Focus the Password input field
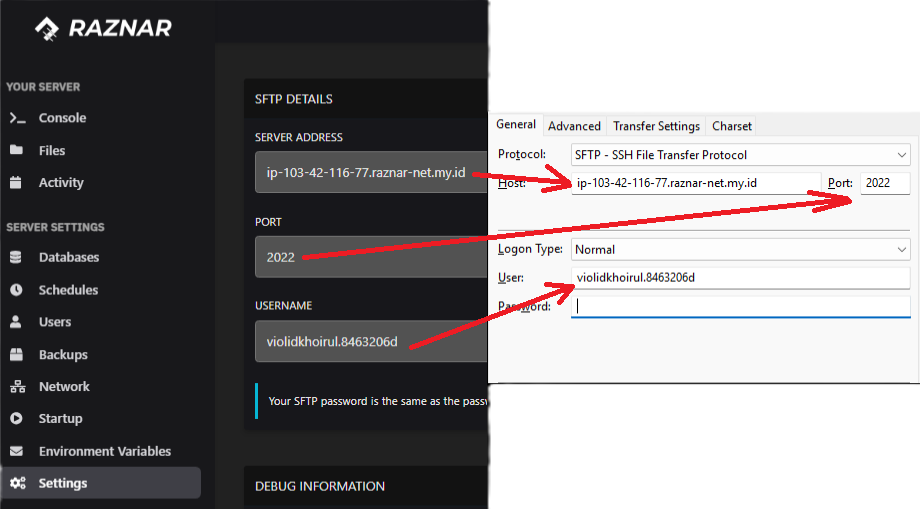920x509 pixels. pos(740,307)
